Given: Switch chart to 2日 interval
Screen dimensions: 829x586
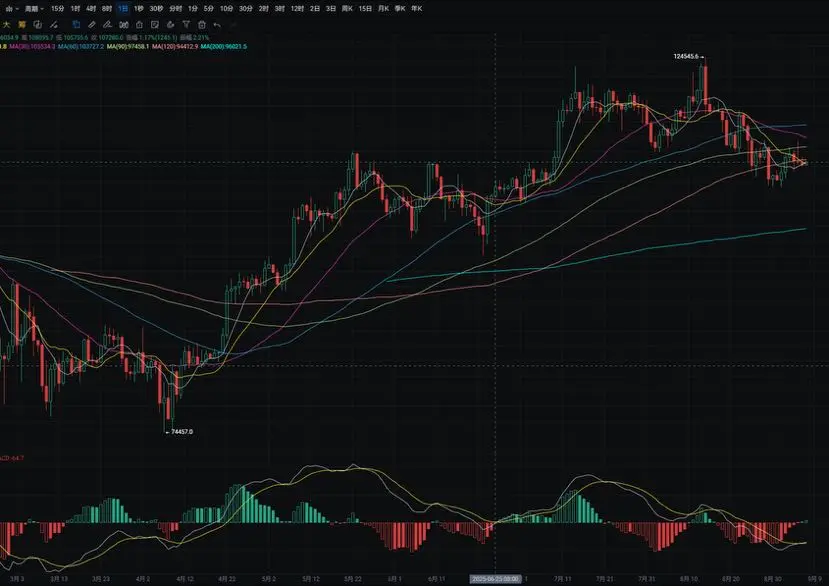Looking at the screenshot, I should [x=315, y=8].
